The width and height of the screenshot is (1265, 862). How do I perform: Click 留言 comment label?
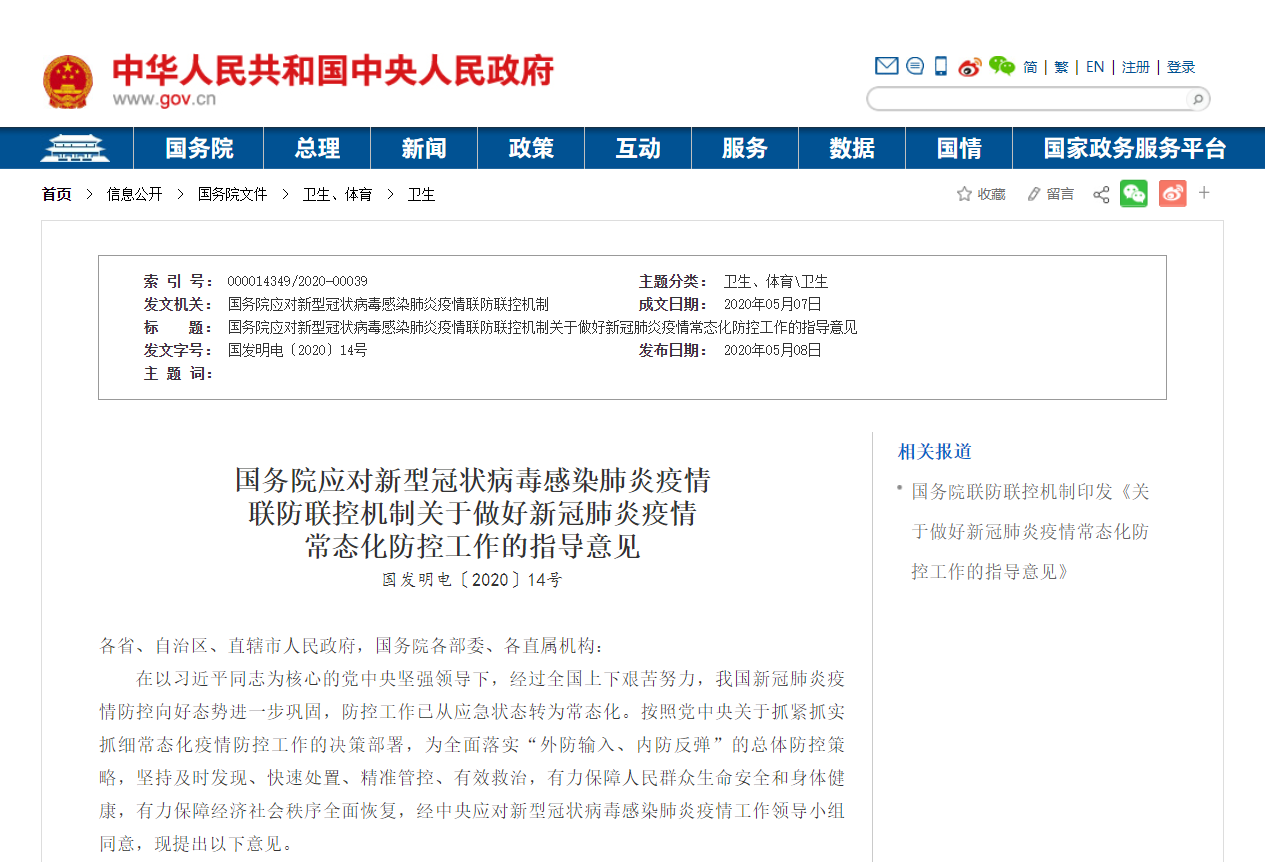coord(1061,194)
